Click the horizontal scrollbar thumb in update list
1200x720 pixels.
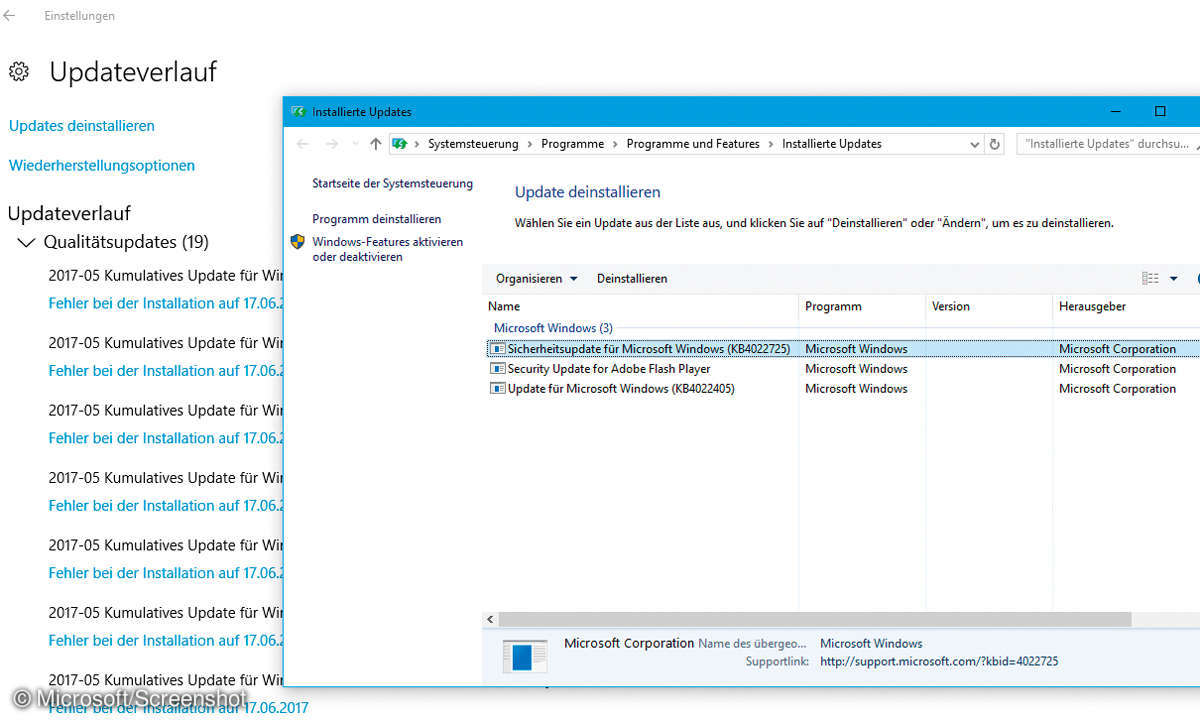tap(815, 620)
